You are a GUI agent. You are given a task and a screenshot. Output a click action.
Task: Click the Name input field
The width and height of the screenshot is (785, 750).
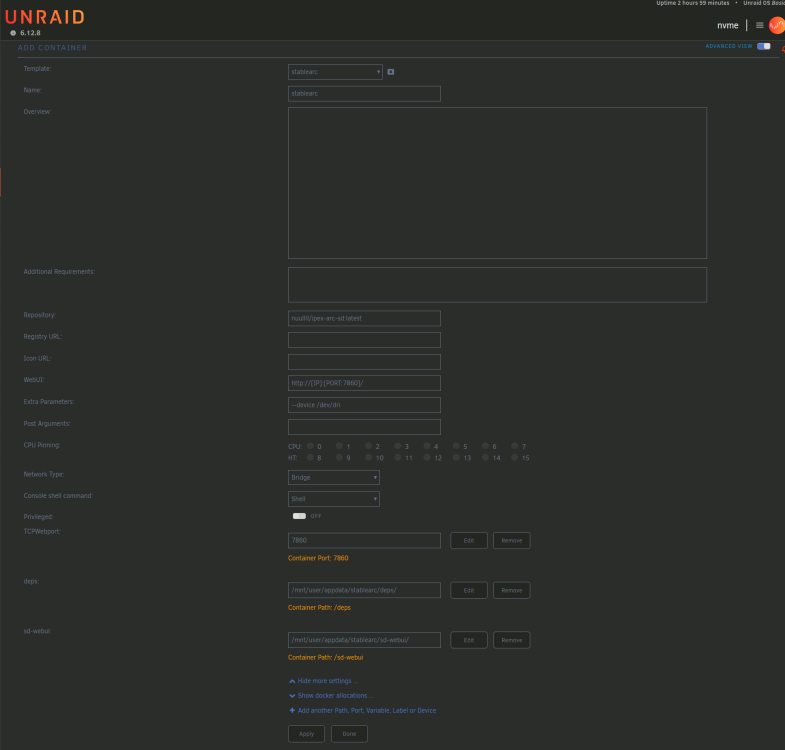click(364, 94)
